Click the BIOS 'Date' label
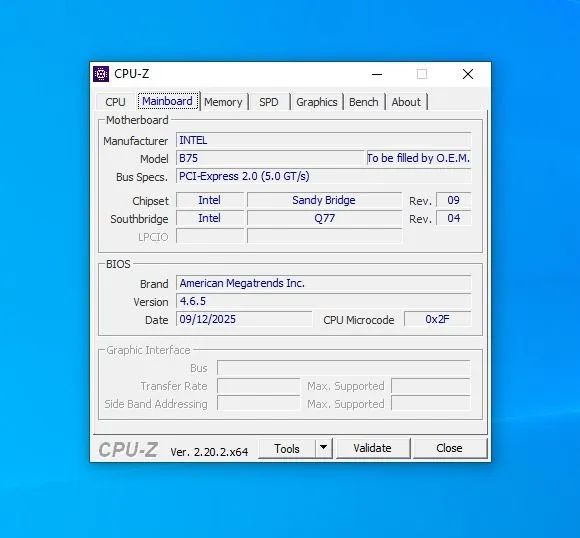This screenshot has width=580, height=538. (156, 320)
